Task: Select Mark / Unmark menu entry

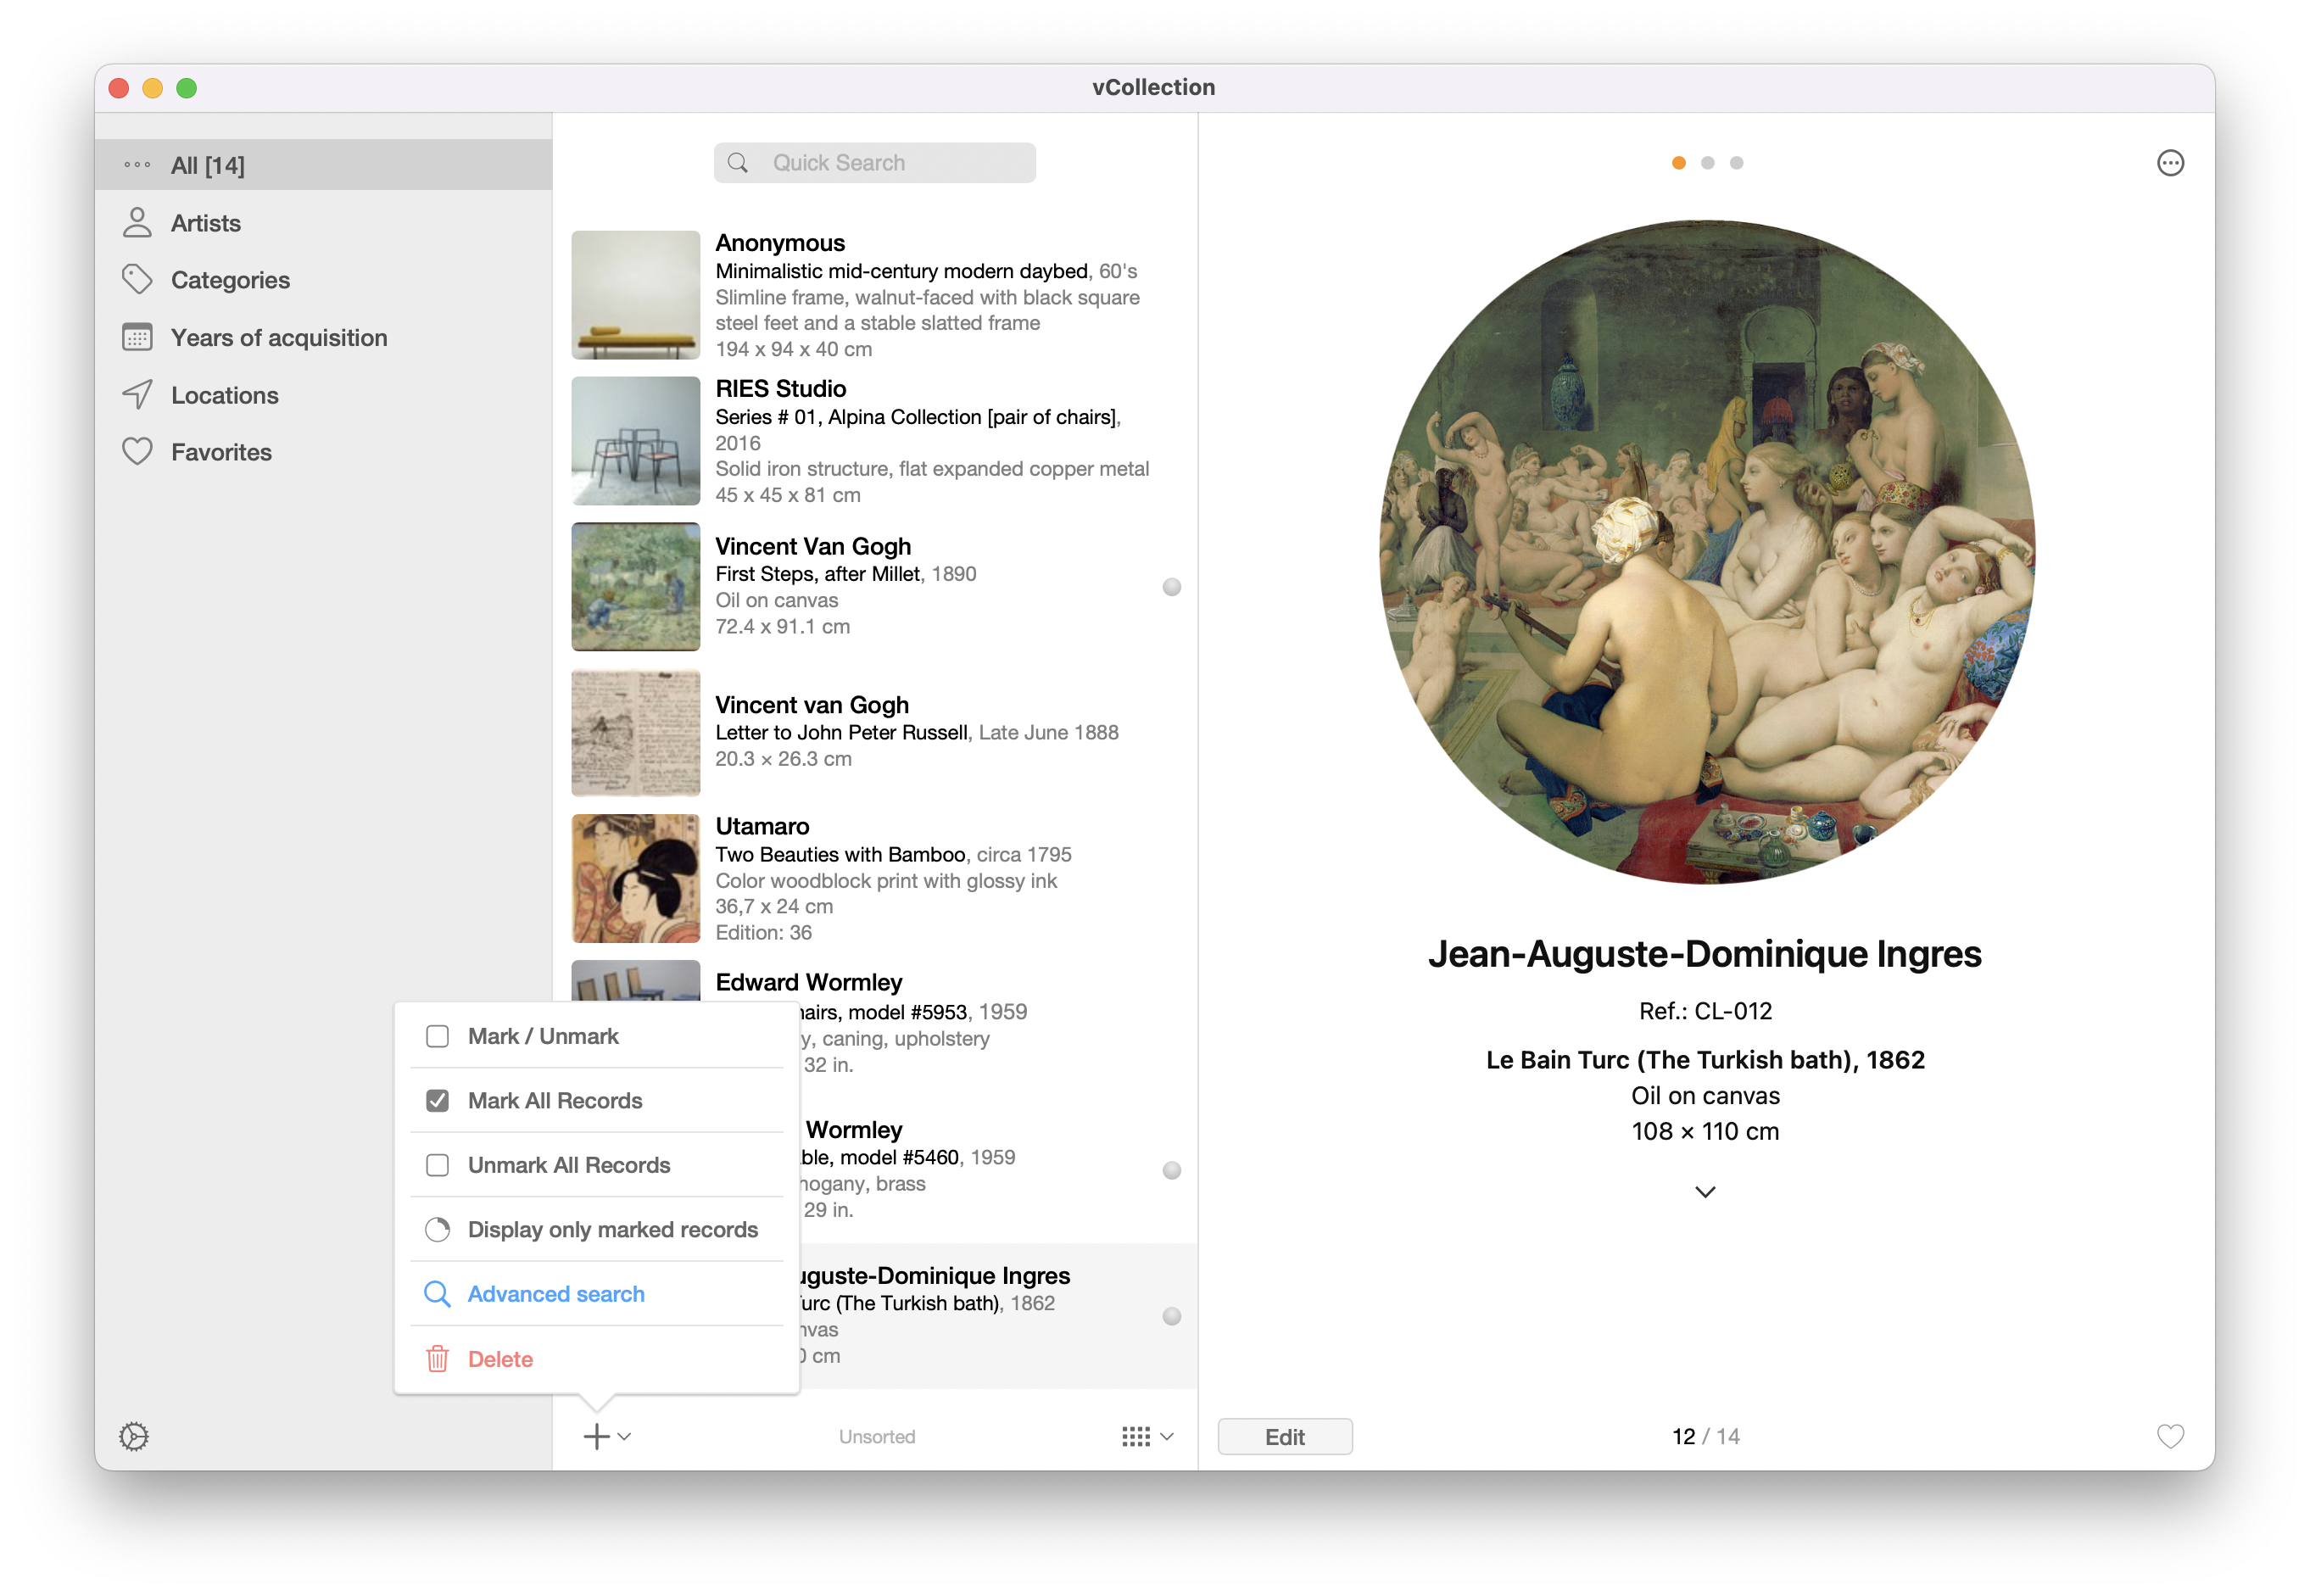Action: (597, 1036)
